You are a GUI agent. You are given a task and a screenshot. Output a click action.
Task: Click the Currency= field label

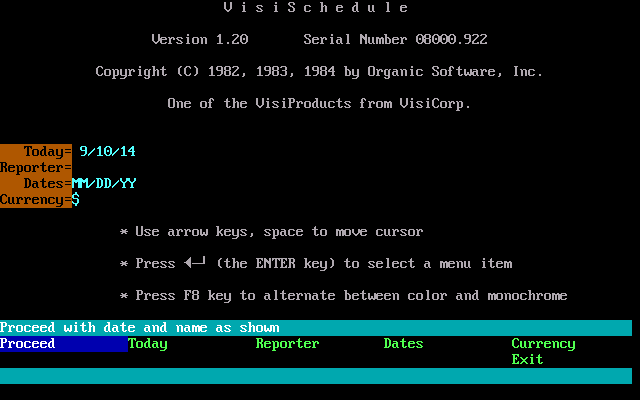36,199
